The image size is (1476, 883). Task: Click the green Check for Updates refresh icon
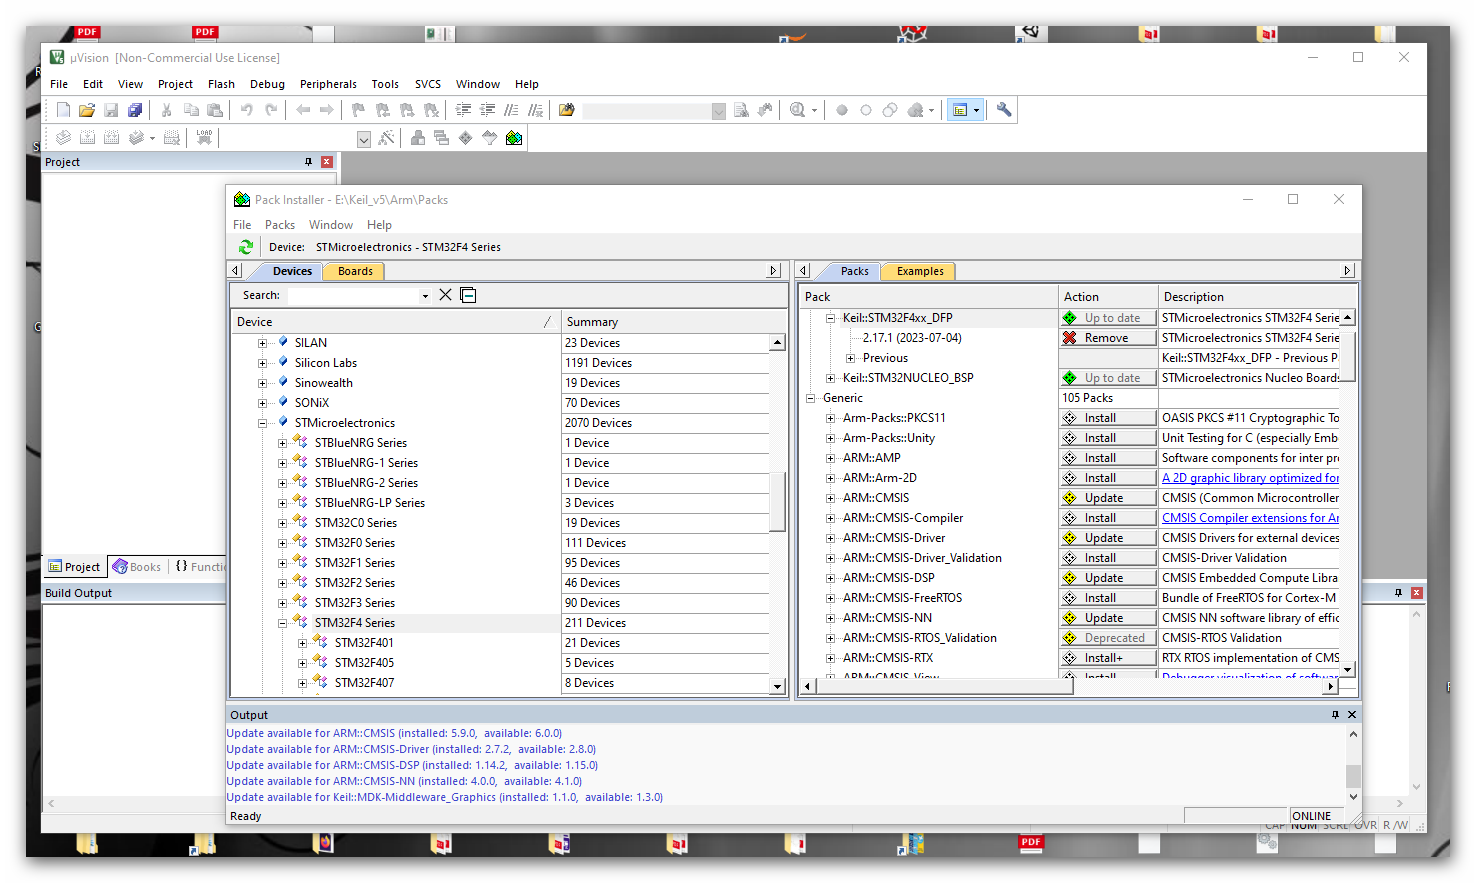click(x=246, y=247)
